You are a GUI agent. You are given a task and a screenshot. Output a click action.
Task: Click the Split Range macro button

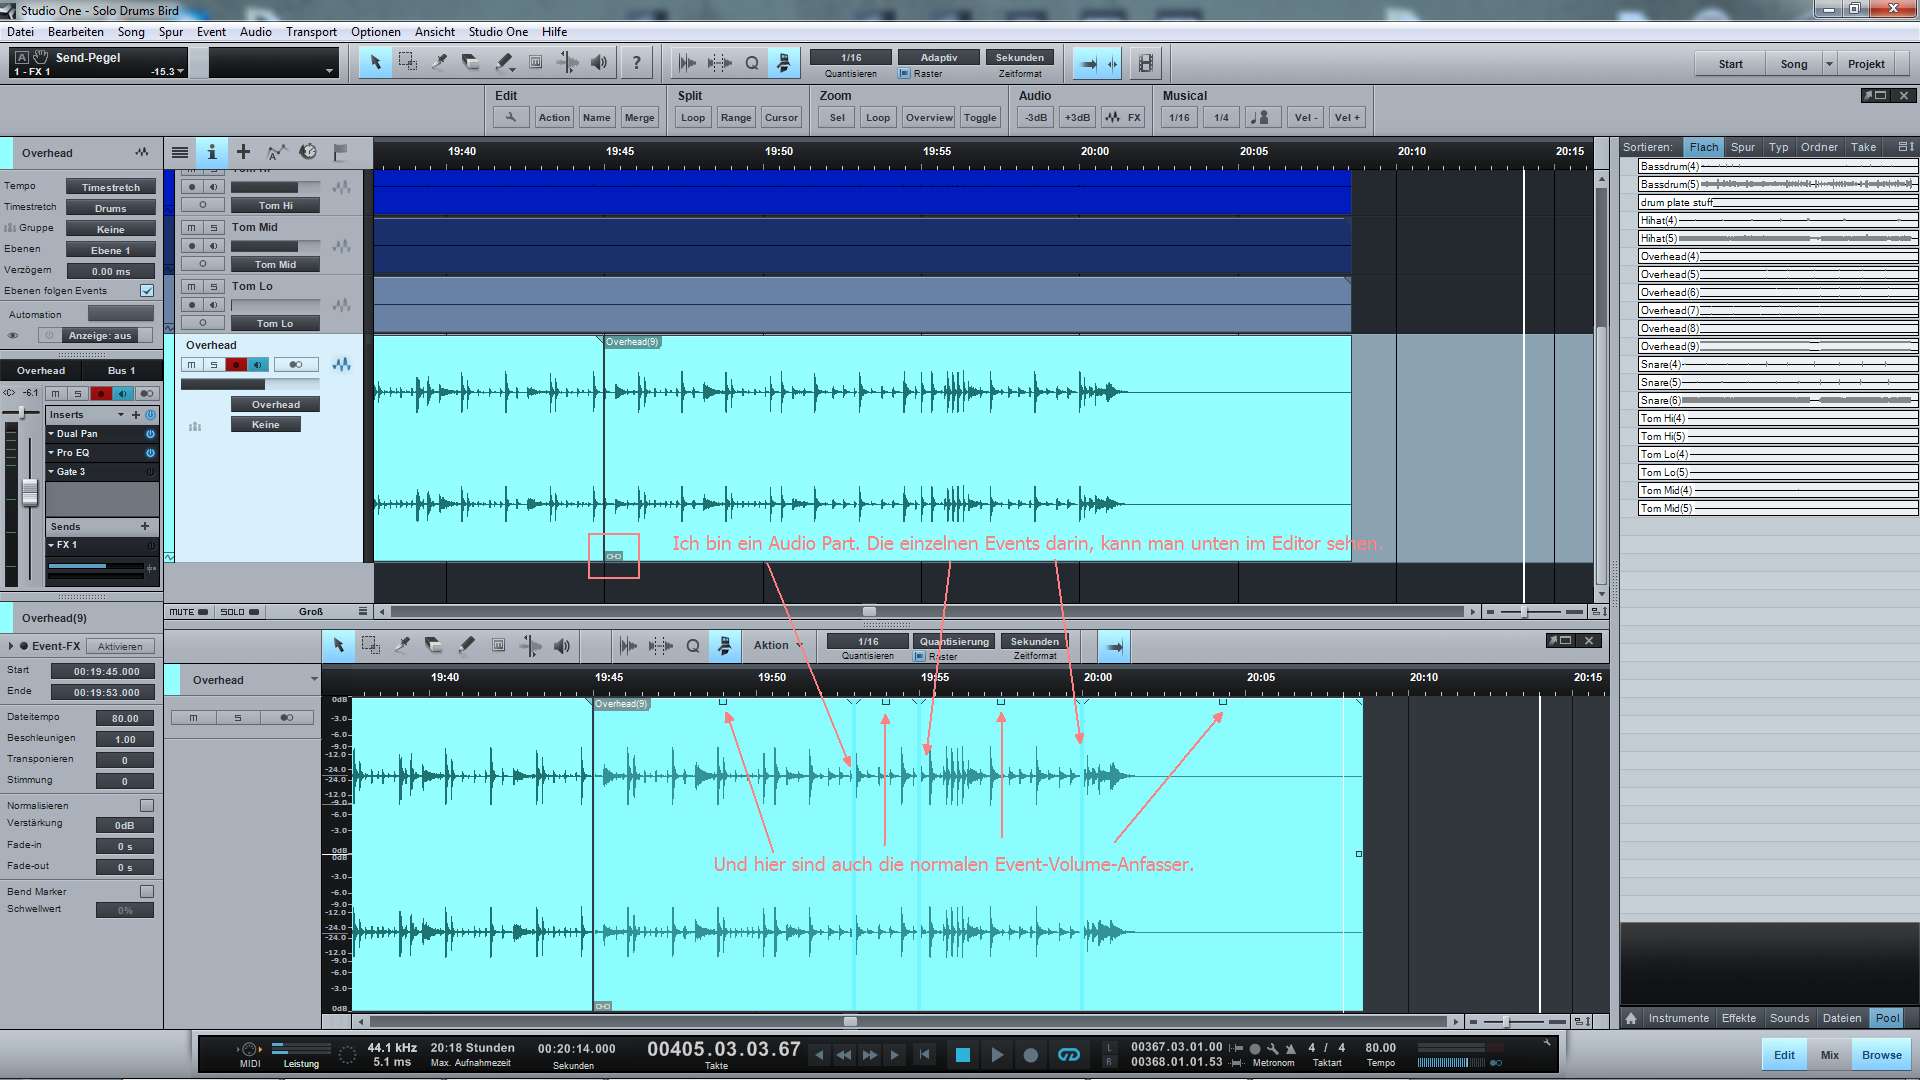(x=736, y=118)
